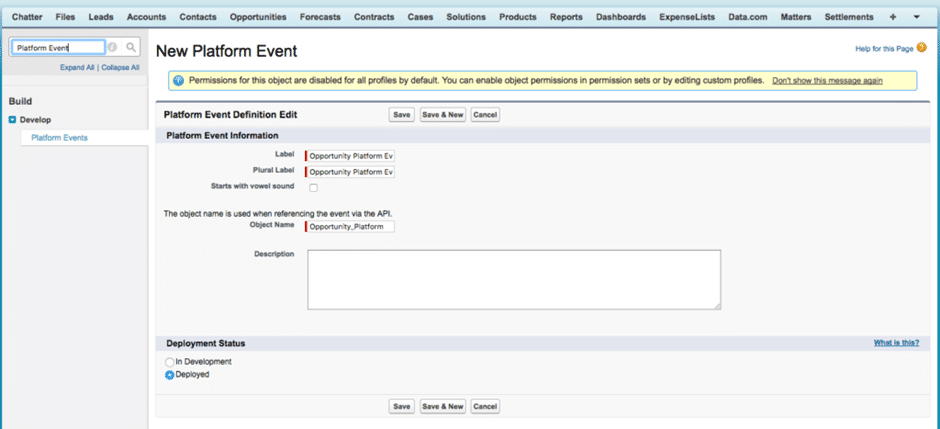Open the What is this? link
This screenshot has height=429, width=940.
tap(896, 343)
